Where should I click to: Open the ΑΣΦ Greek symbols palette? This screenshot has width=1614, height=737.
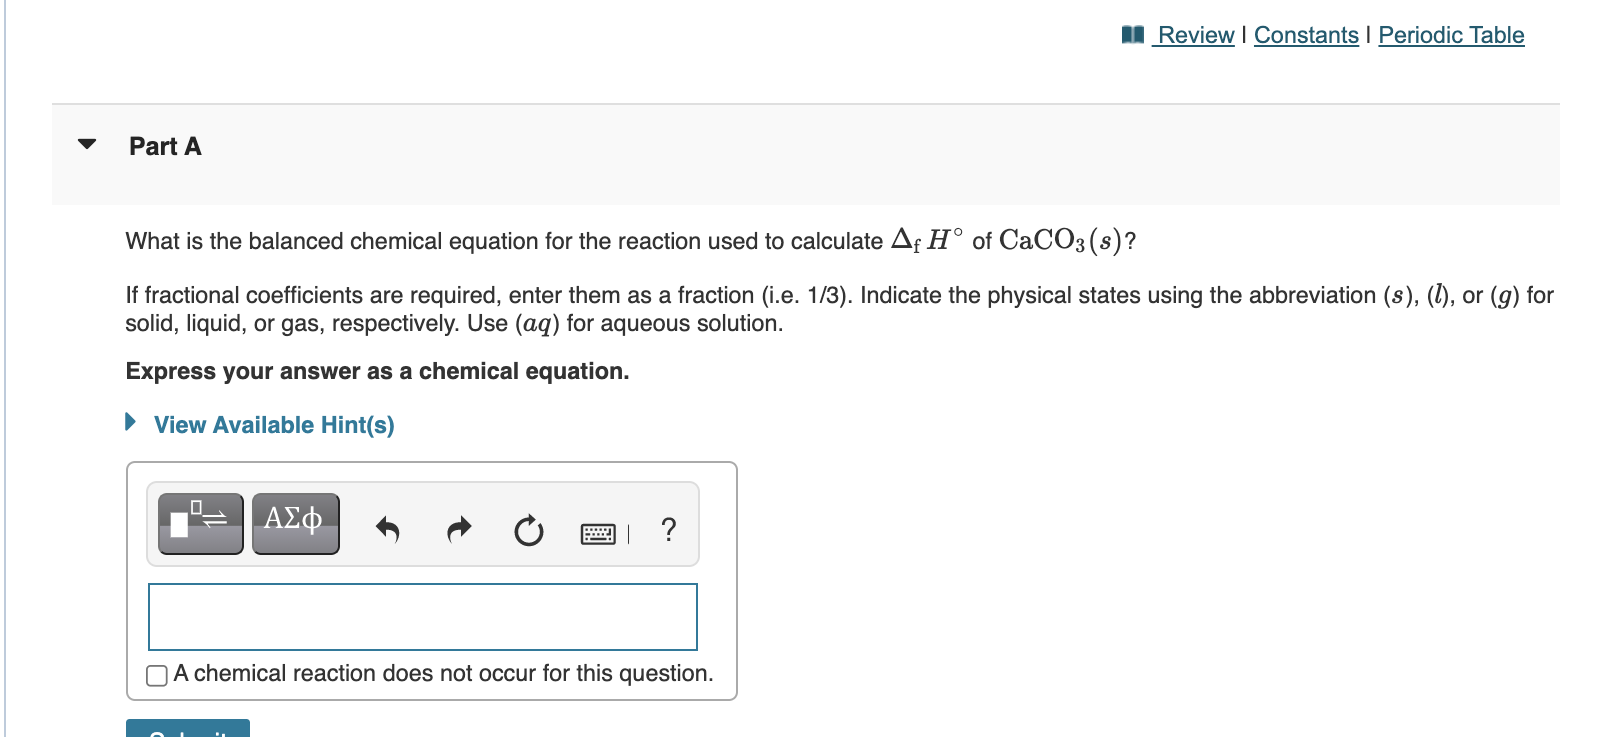[x=294, y=522]
